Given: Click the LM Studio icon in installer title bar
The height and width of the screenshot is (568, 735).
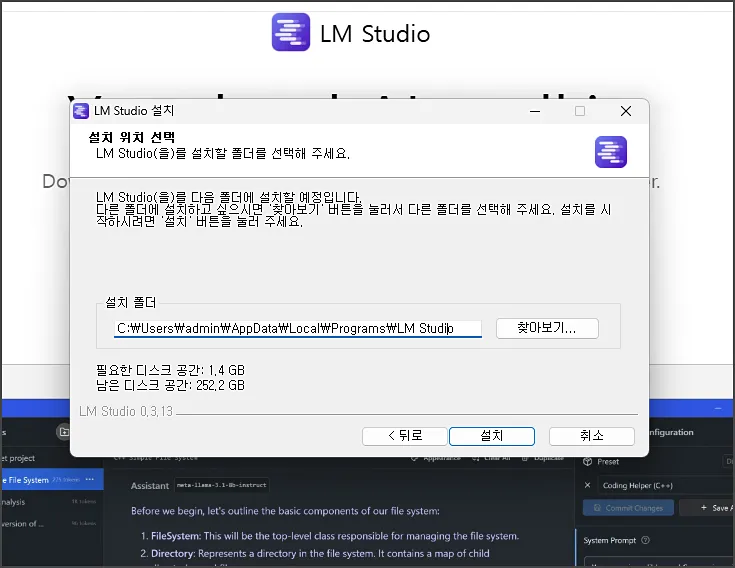Looking at the screenshot, I should (81, 111).
